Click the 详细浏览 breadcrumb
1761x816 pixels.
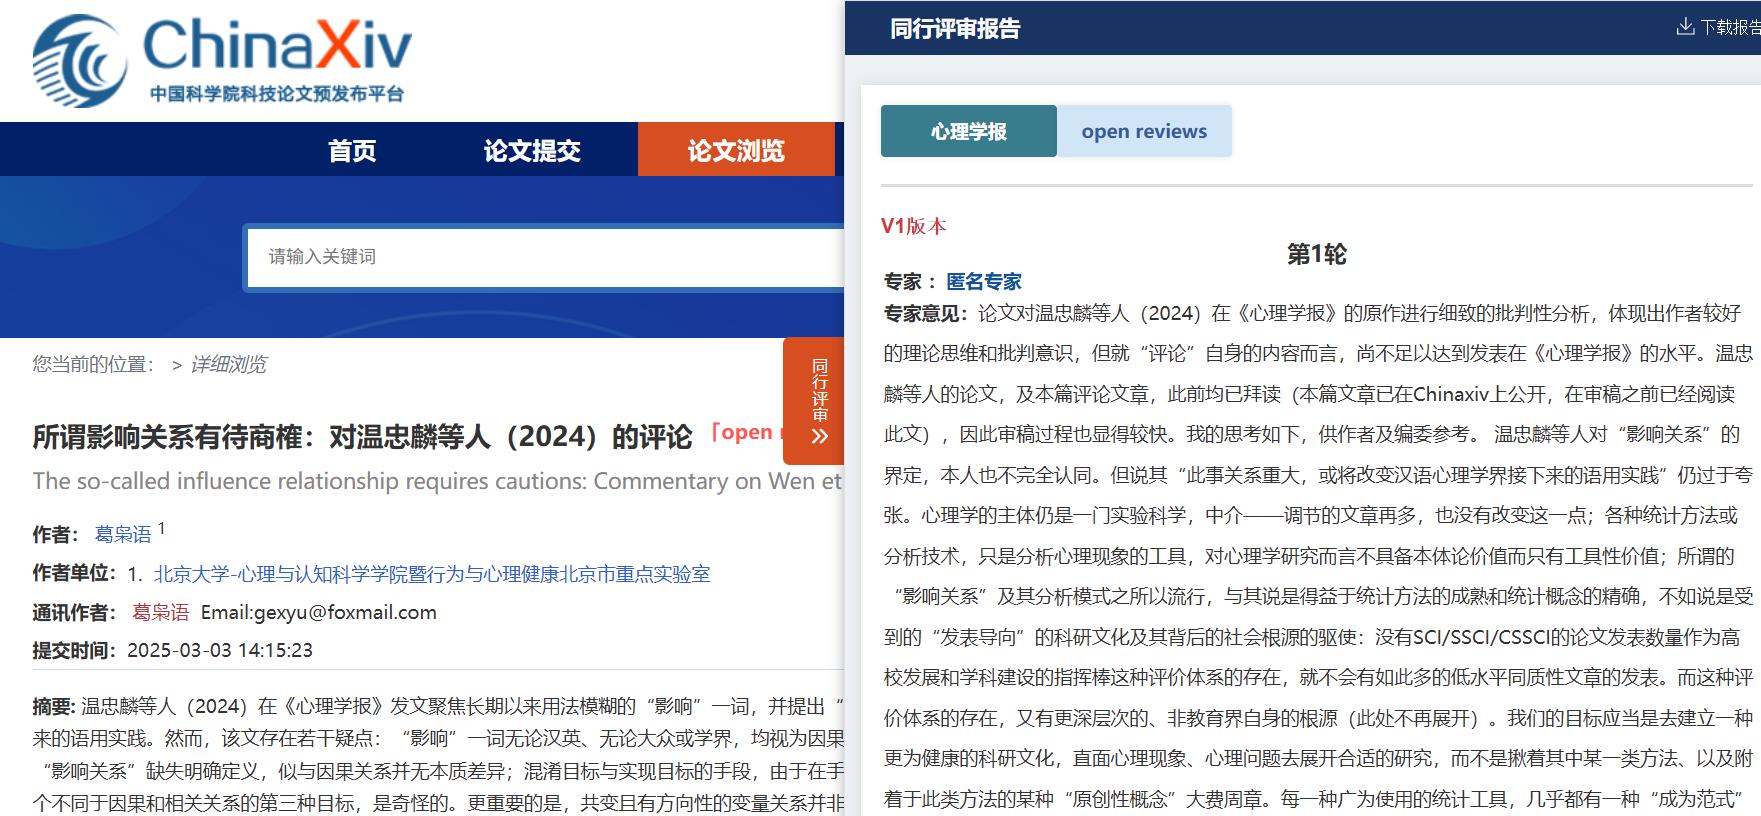coord(228,364)
